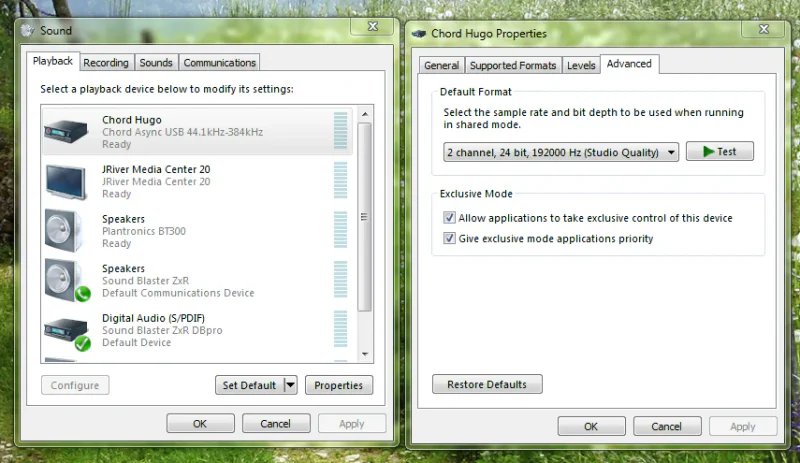Switch to the Recording tab
800x463 pixels.
(106, 63)
